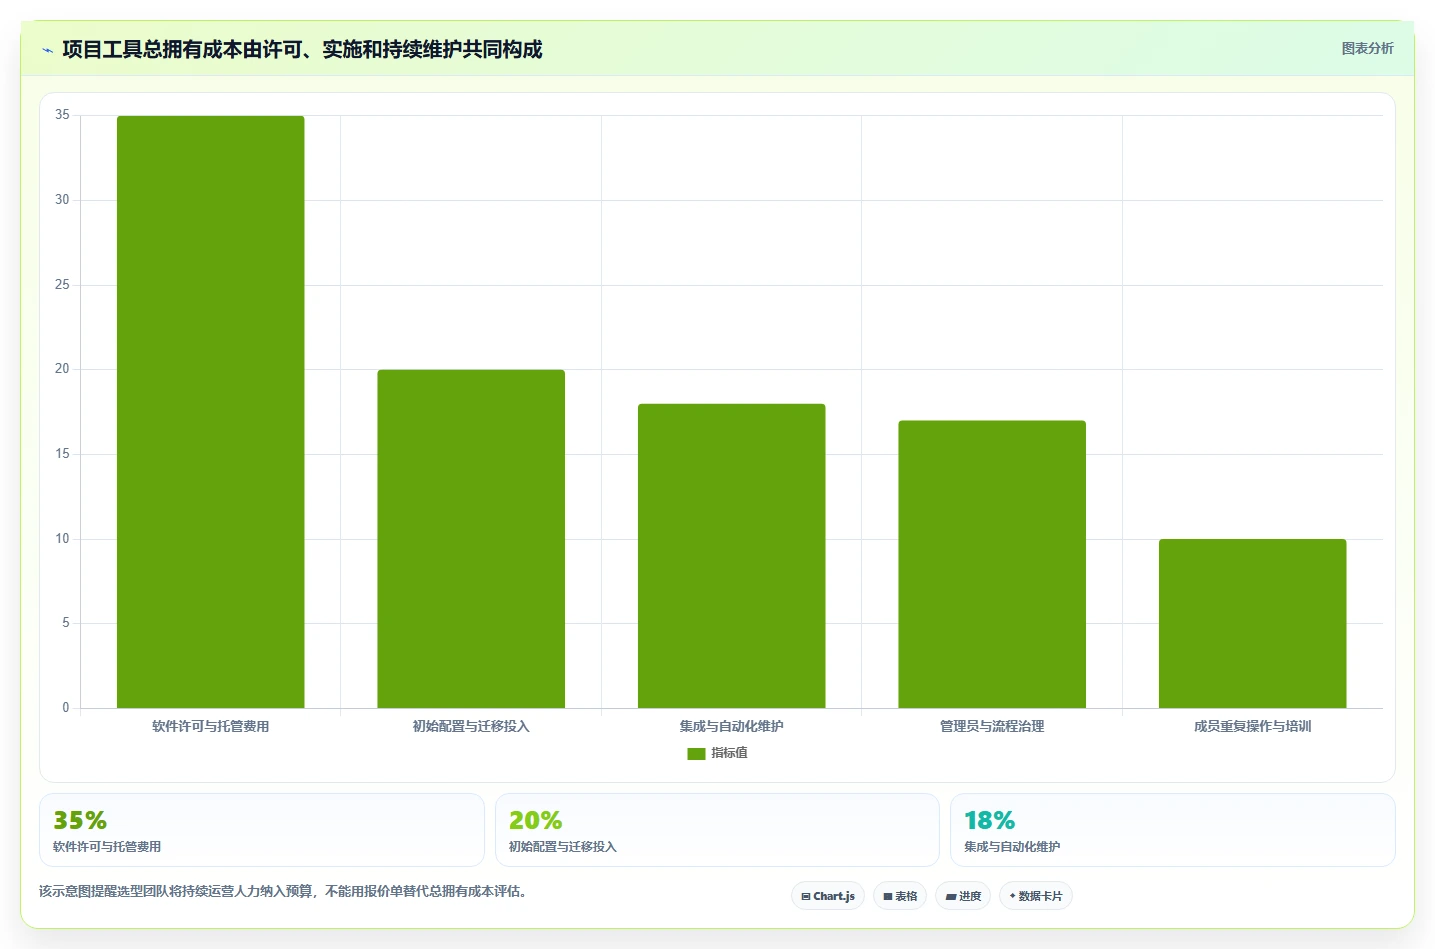Click 软件许可与托管费用 label under 35% card
Image resolution: width=1435 pixels, height=949 pixels.
107,846
